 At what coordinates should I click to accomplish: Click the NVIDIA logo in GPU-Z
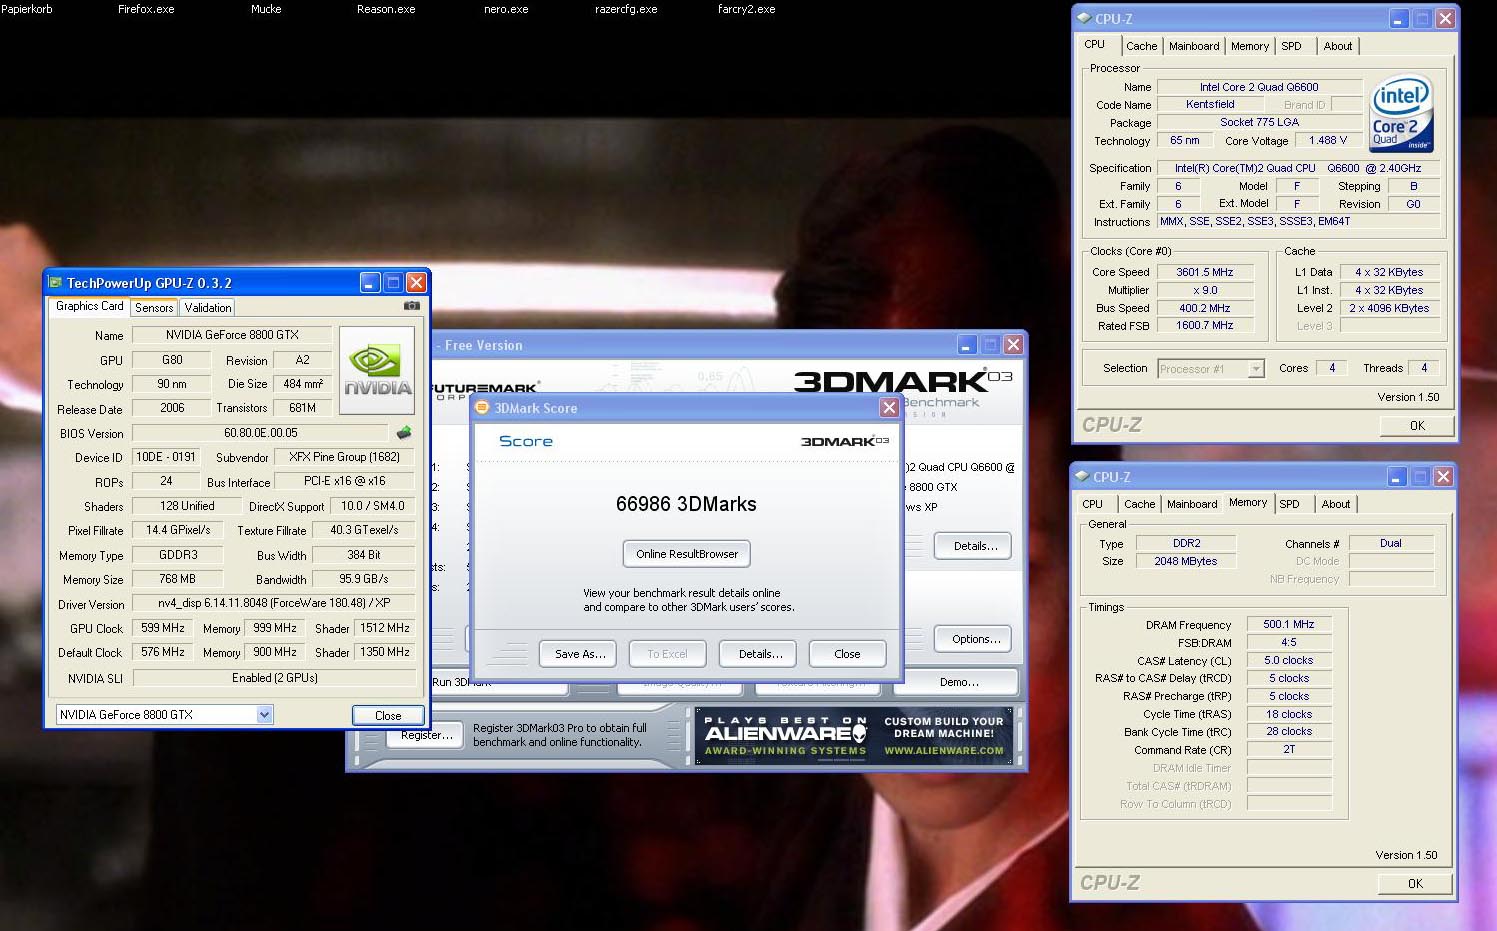pyautogui.click(x=377, y=371)
